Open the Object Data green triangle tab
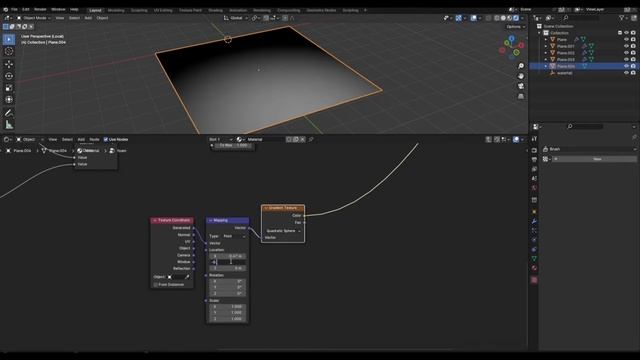 [x=534, y=259]
